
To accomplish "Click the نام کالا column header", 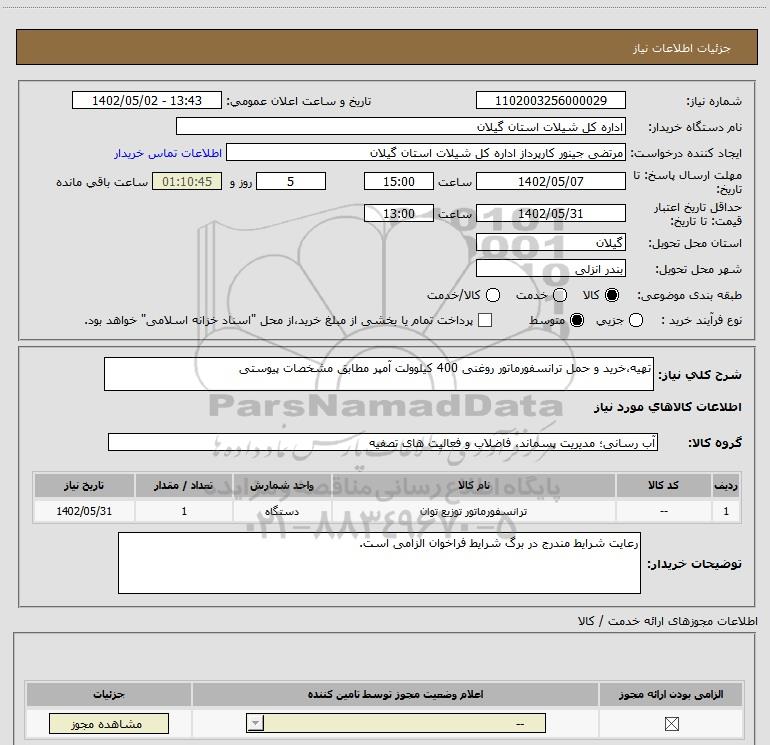I will (474, 485).
